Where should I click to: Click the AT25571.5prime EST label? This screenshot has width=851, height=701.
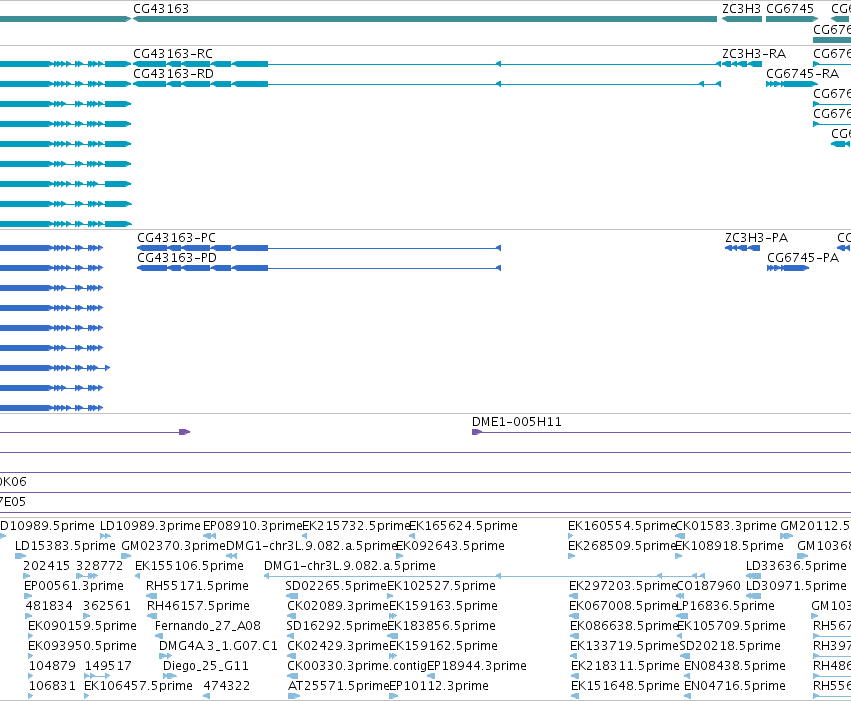click(x=339, y=686)
